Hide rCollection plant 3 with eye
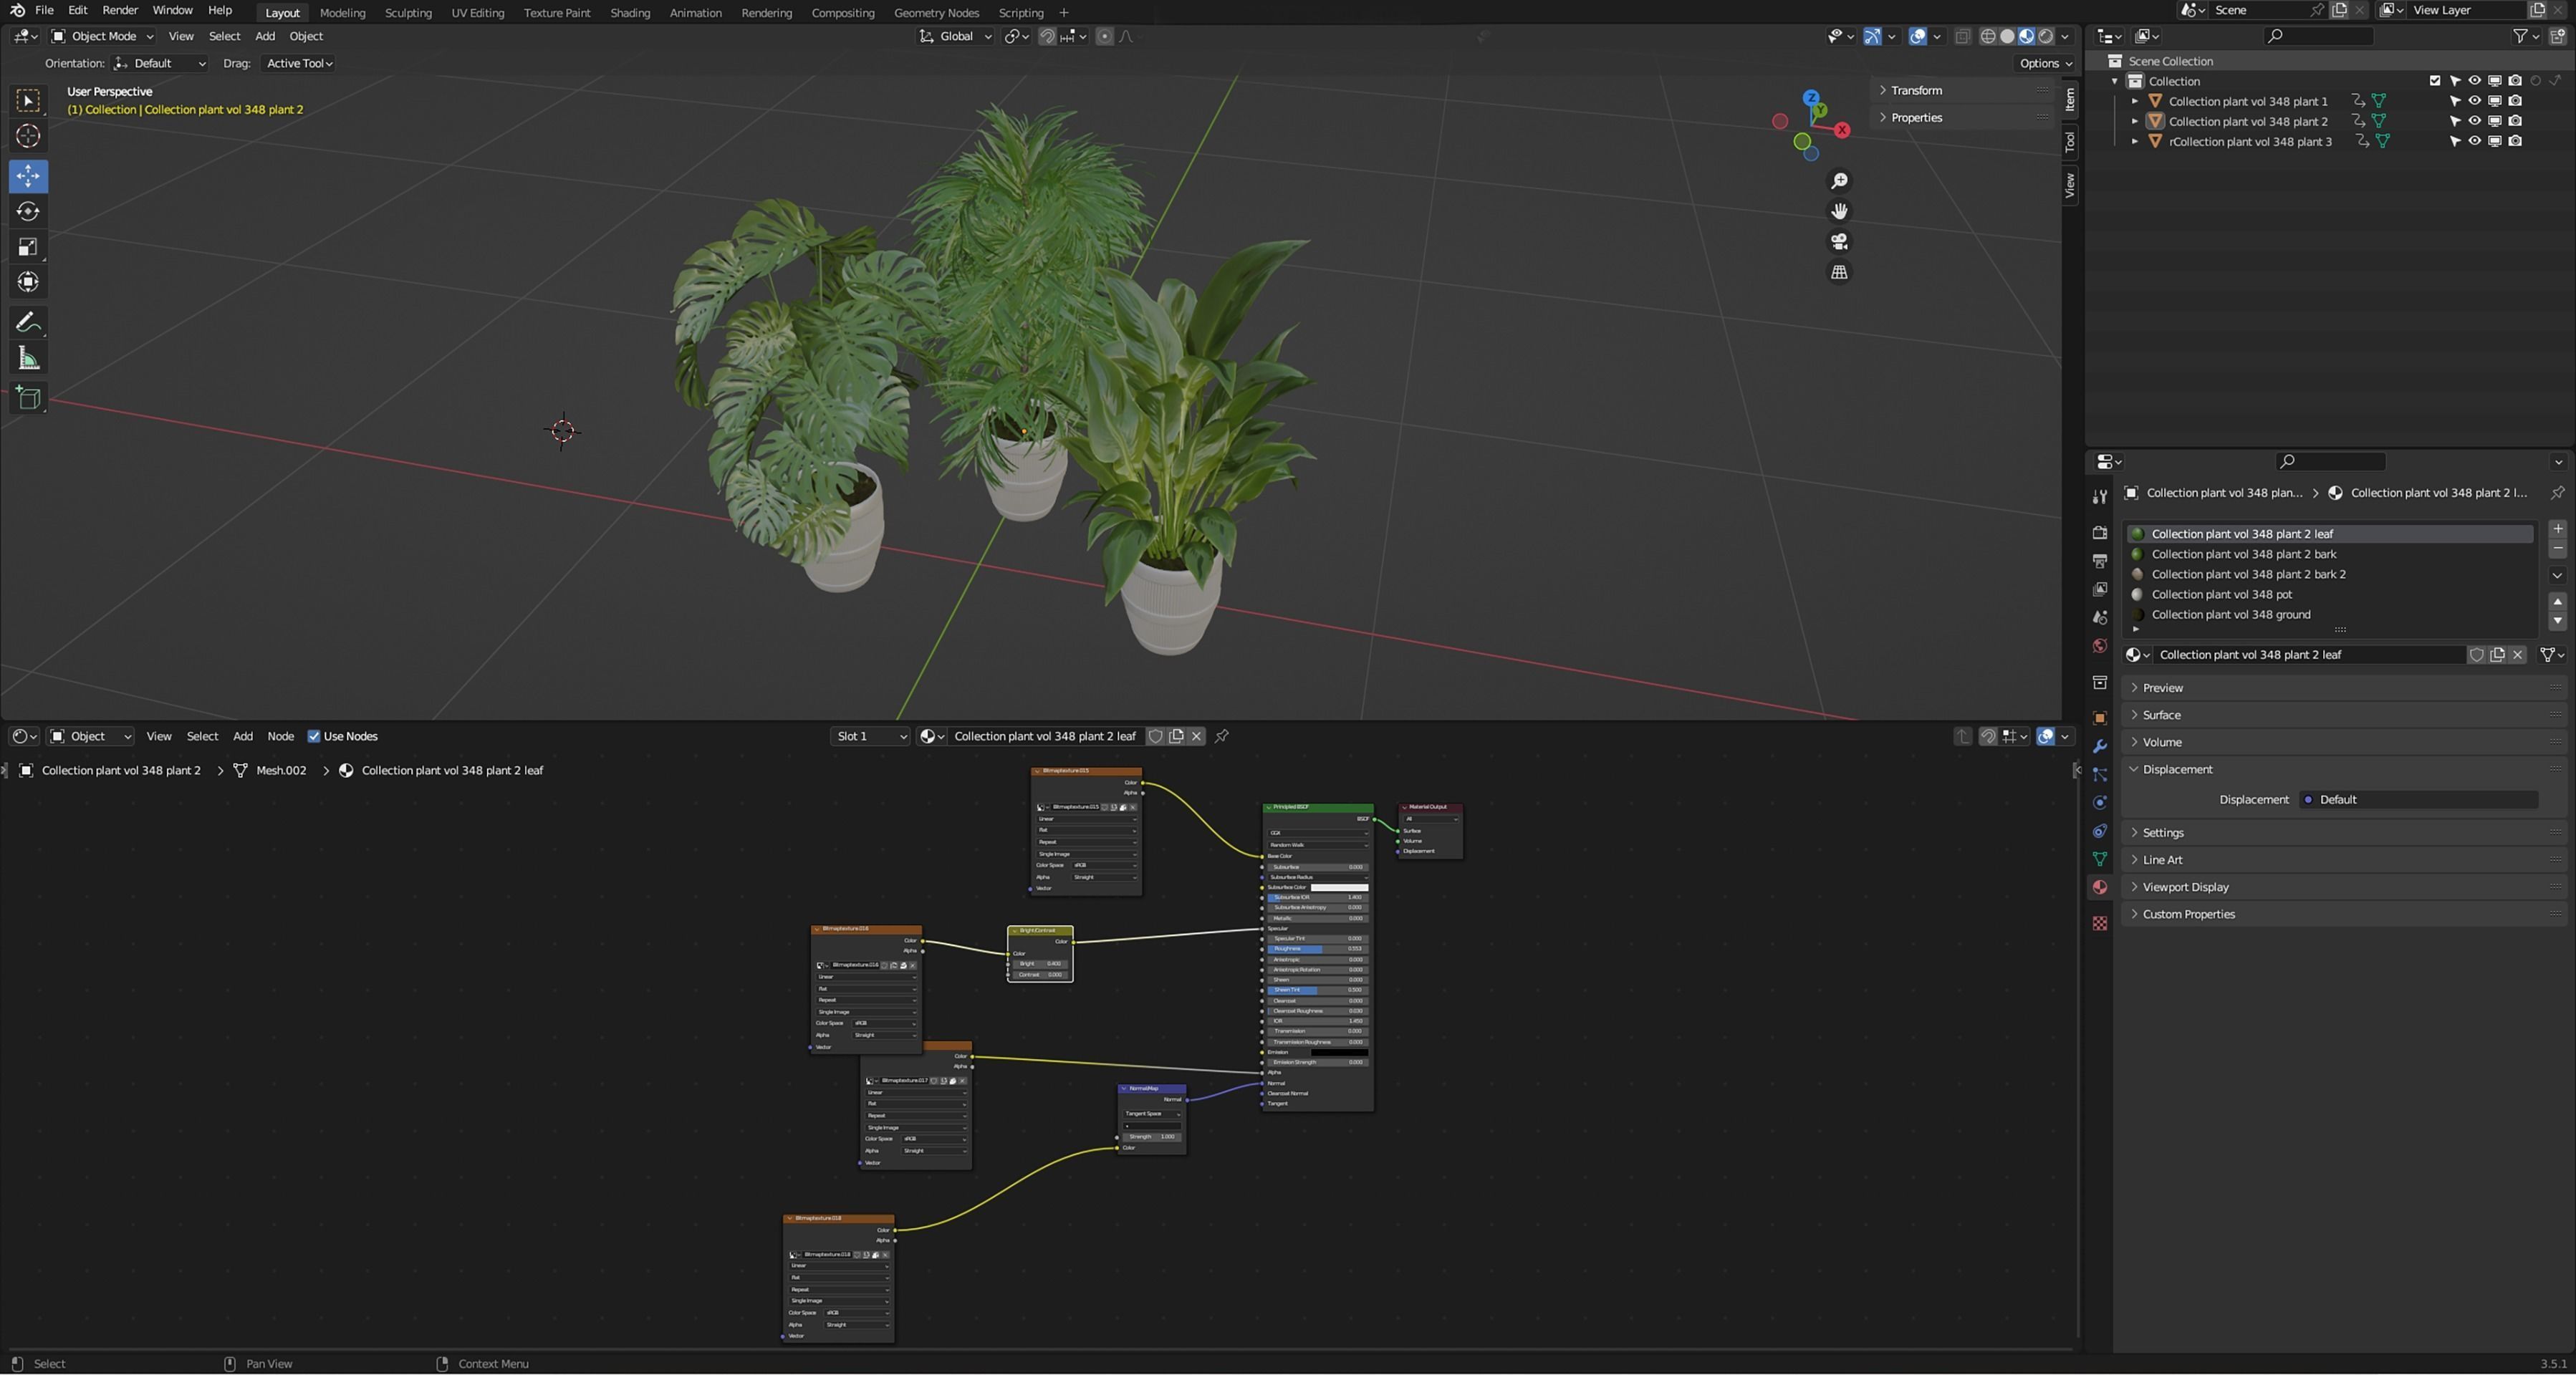This screenshot has width=2576, height=1375. coord(2474,141)
